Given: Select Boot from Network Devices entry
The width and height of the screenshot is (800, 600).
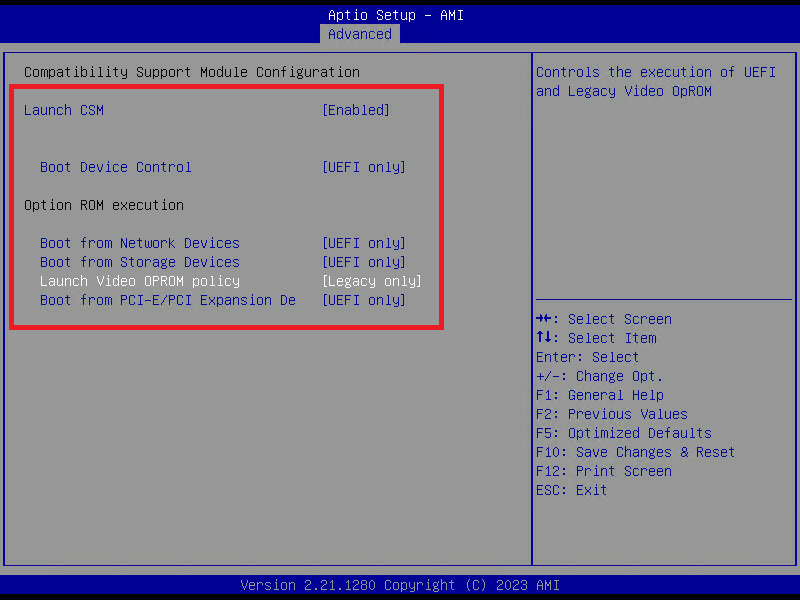Looking at the screenshot, I should tap(140, 243).
